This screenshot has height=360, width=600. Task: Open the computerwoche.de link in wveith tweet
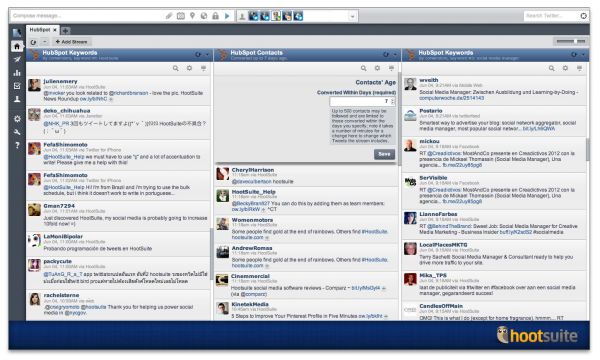[x=452, y=98]
